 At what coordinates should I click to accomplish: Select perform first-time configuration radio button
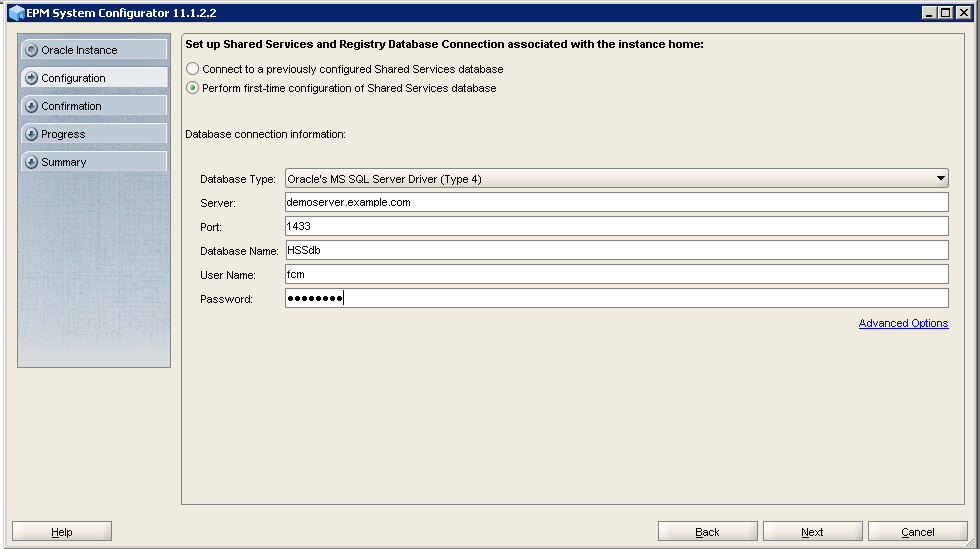point(193,88)
